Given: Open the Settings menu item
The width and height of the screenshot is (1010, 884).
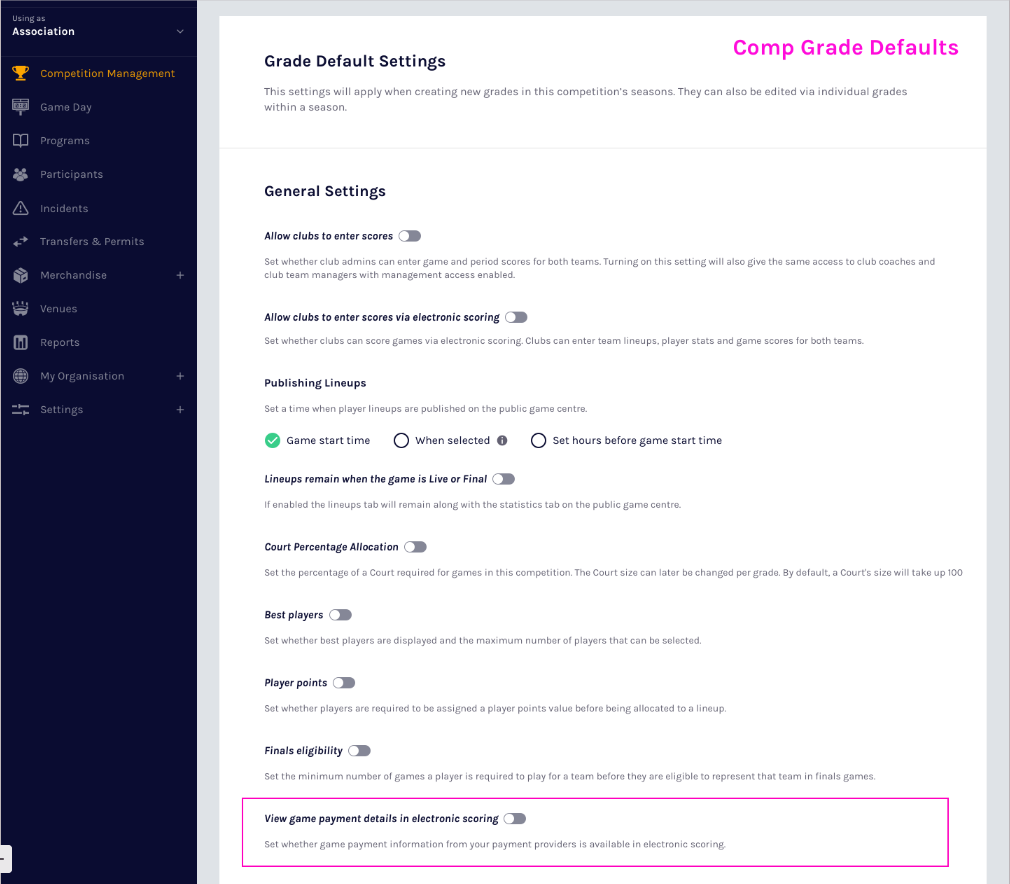Looking at the screenshot, I should coord(61,410).
